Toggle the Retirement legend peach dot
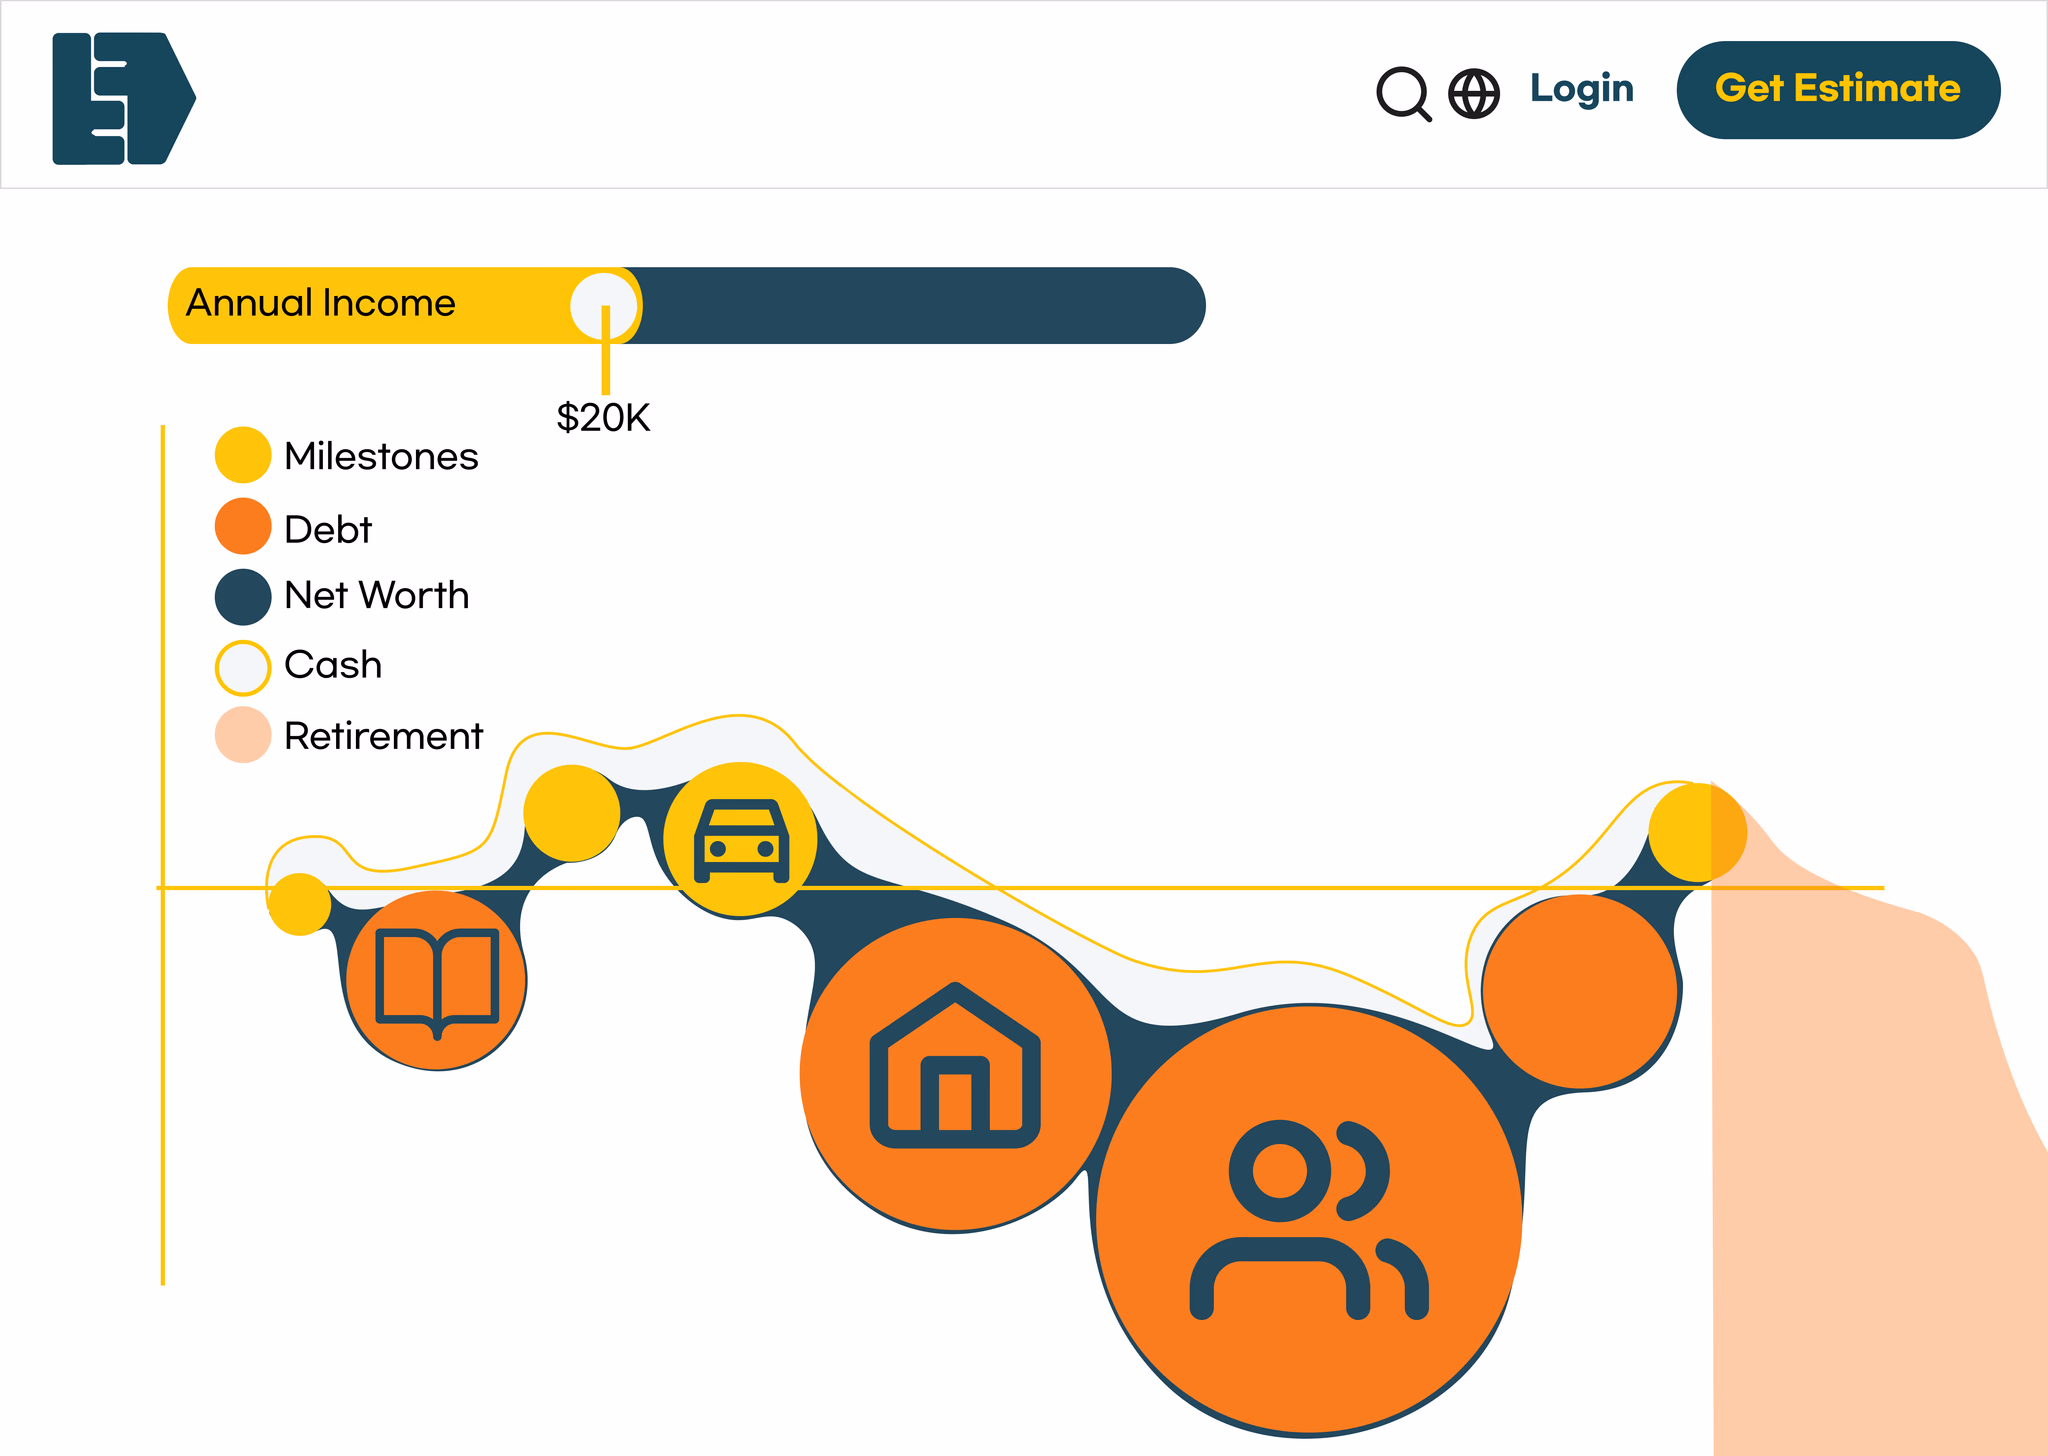2048x1456 pixels. pos(243,735)
